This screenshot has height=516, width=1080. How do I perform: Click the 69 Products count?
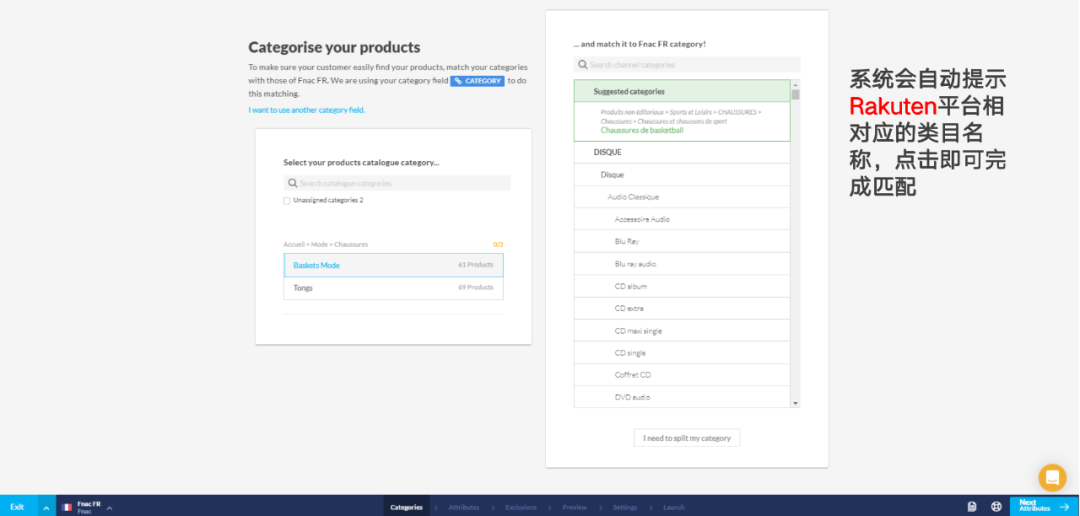pos(476,287)
